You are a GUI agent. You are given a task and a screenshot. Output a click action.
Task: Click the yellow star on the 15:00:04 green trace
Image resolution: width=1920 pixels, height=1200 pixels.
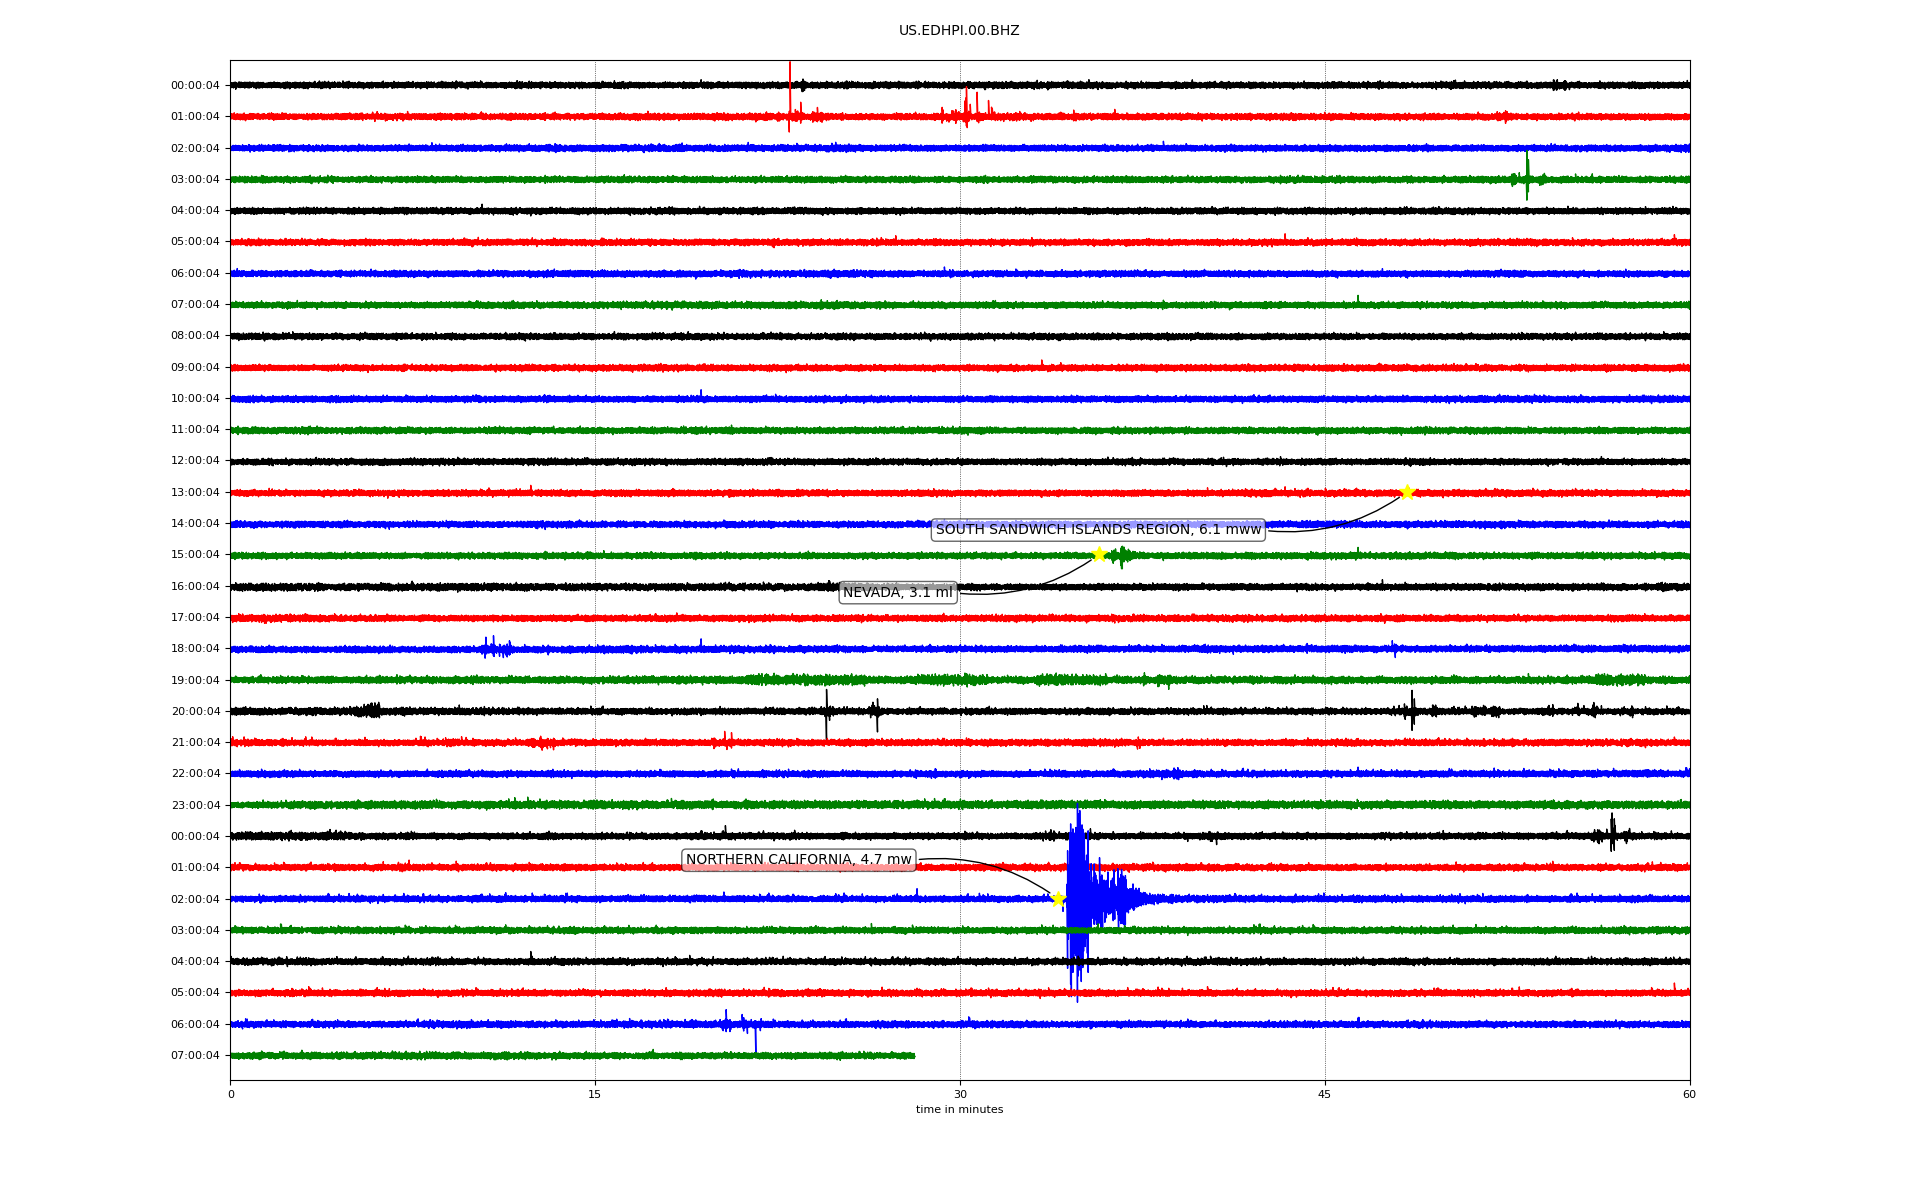[x=1099, y=554]
